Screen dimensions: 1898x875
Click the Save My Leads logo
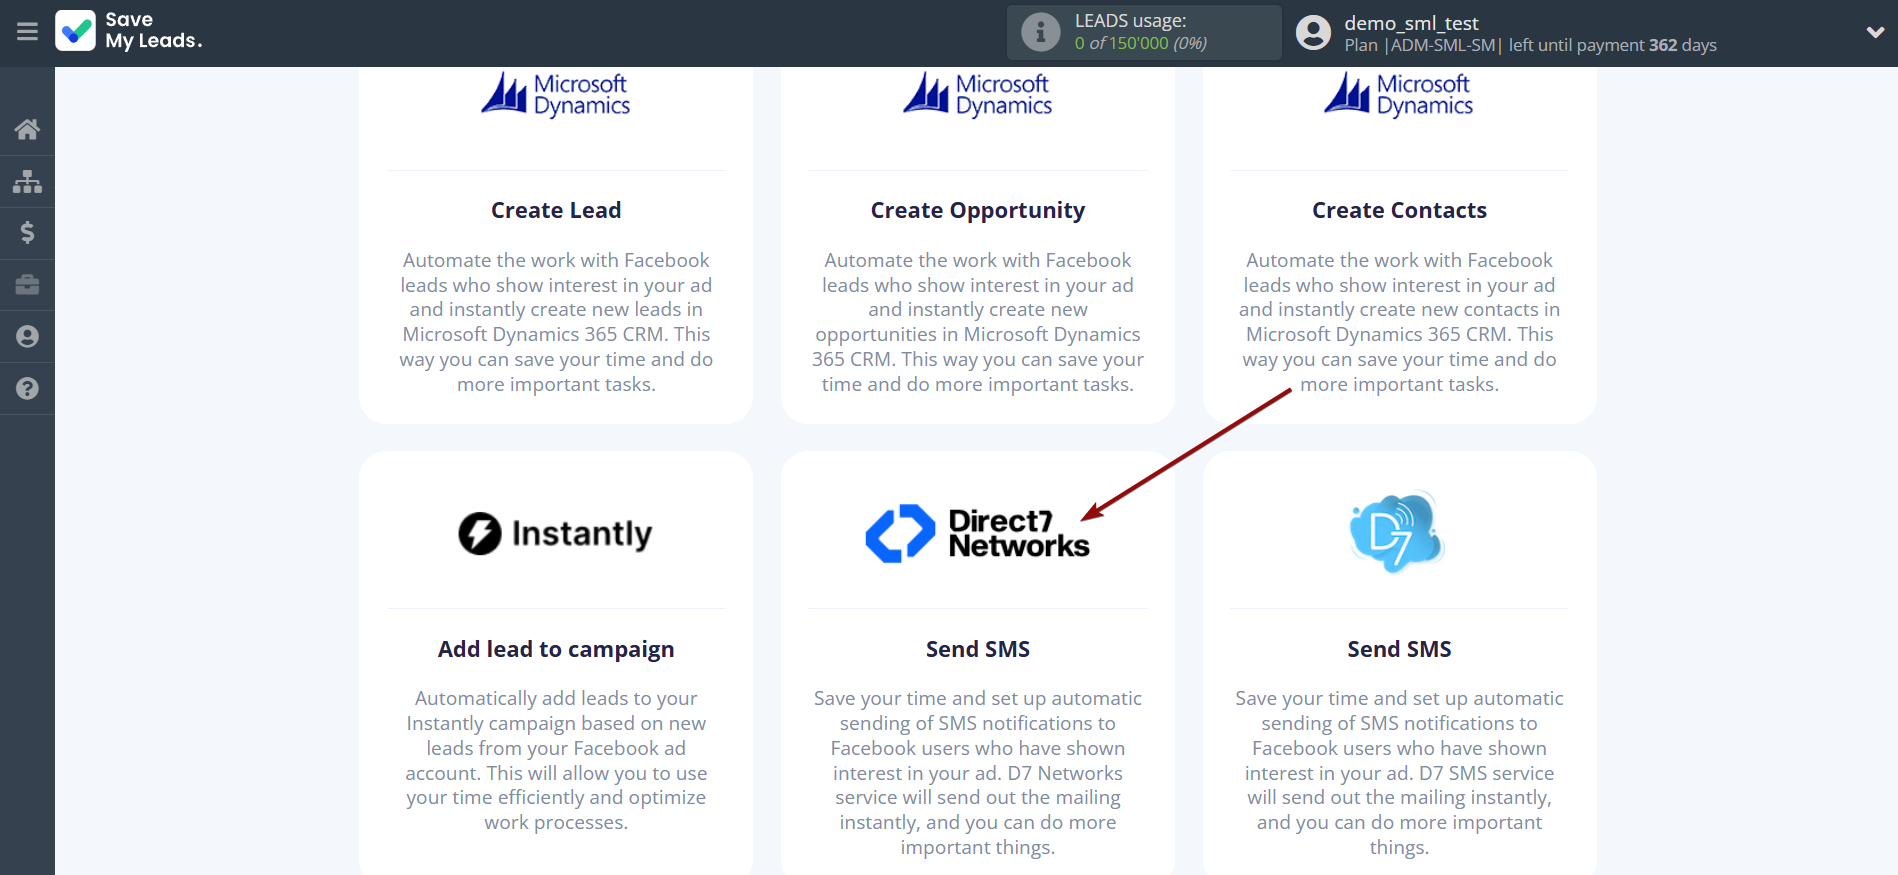coord(129,31)
